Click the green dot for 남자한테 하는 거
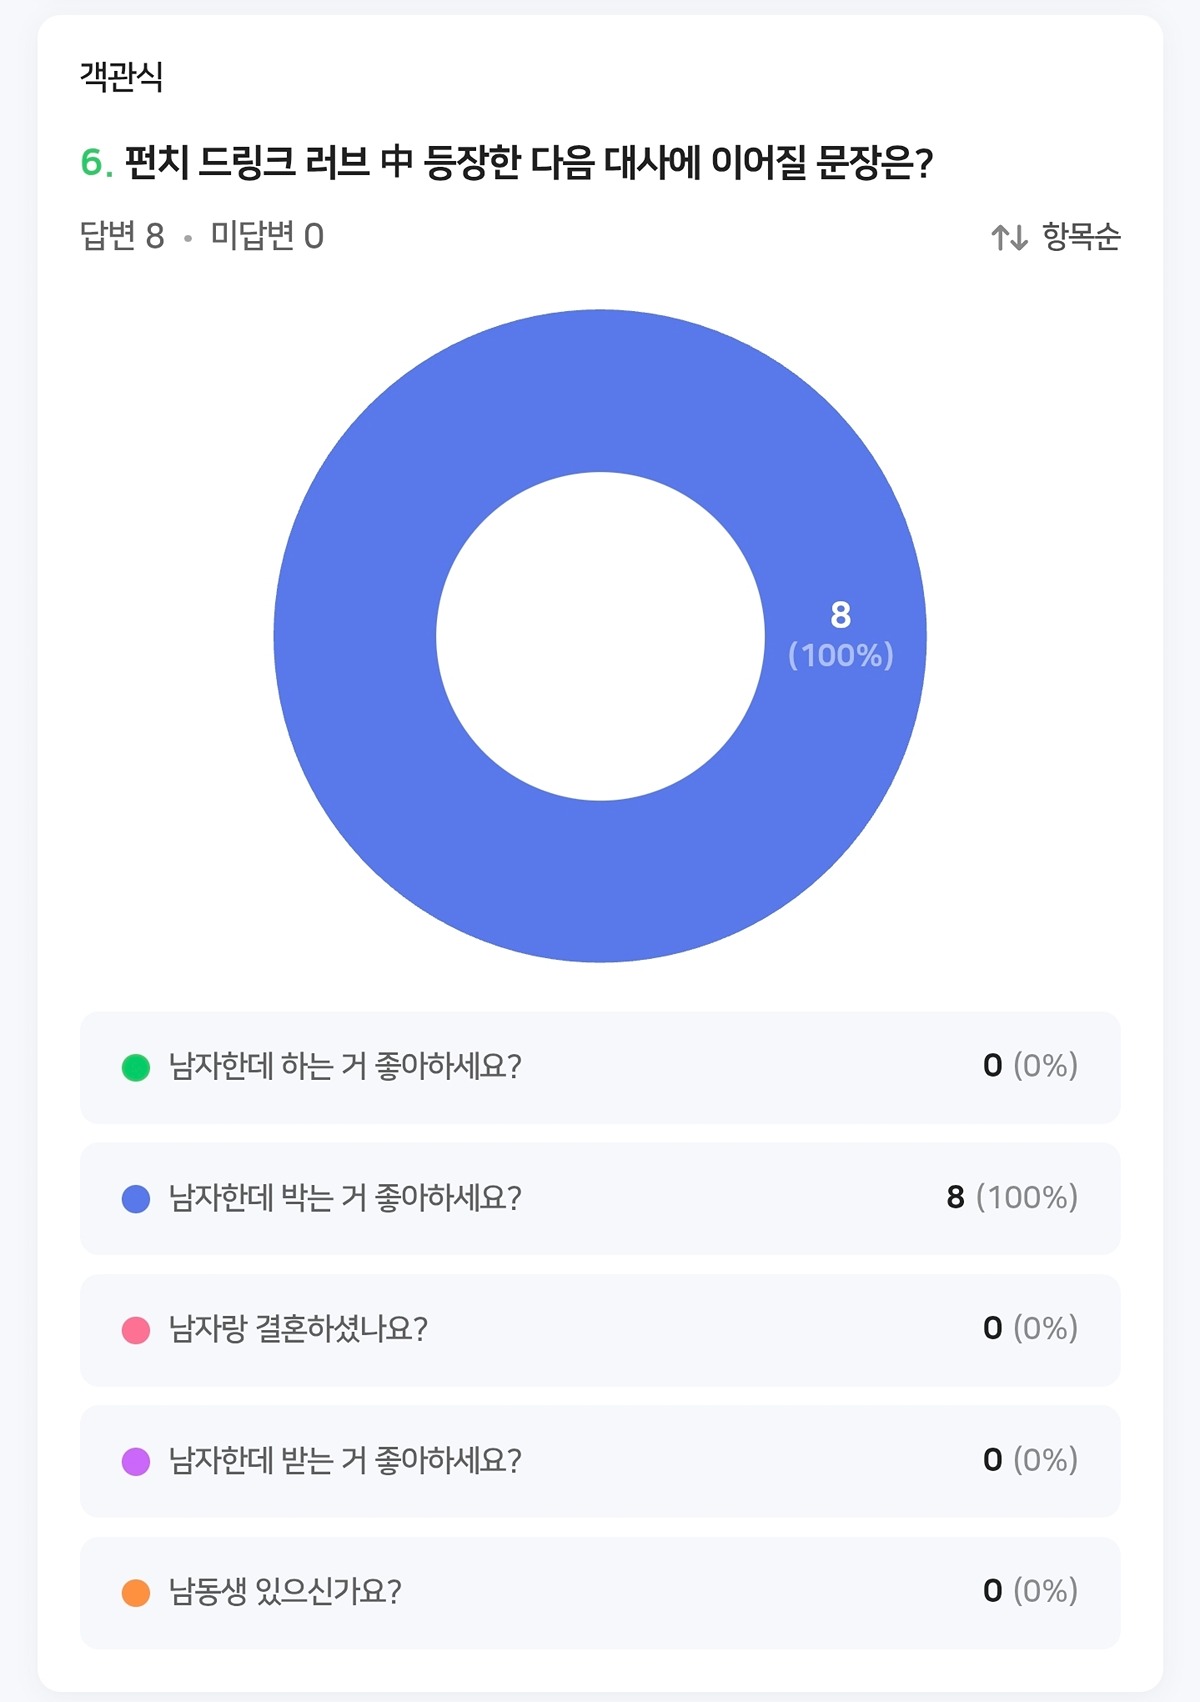This screenshot has width=1200, height=1702. click(x=136, y=1068)
